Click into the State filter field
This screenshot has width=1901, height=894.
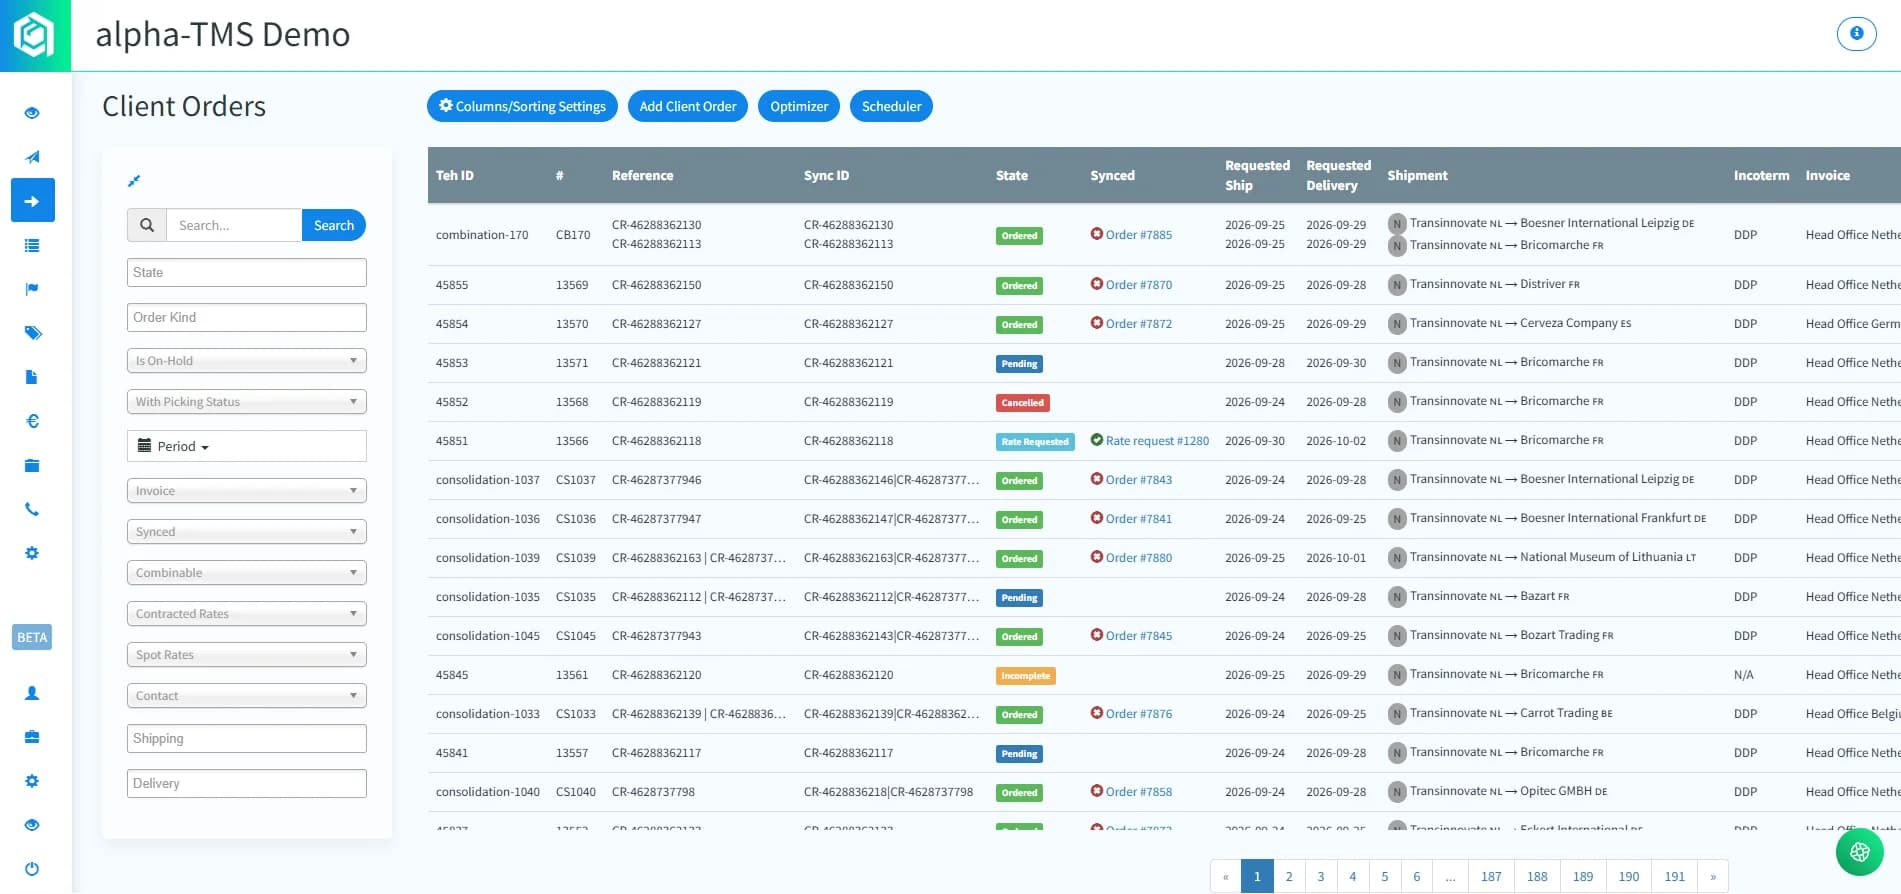pyautogui.click(x=247, y=273)
